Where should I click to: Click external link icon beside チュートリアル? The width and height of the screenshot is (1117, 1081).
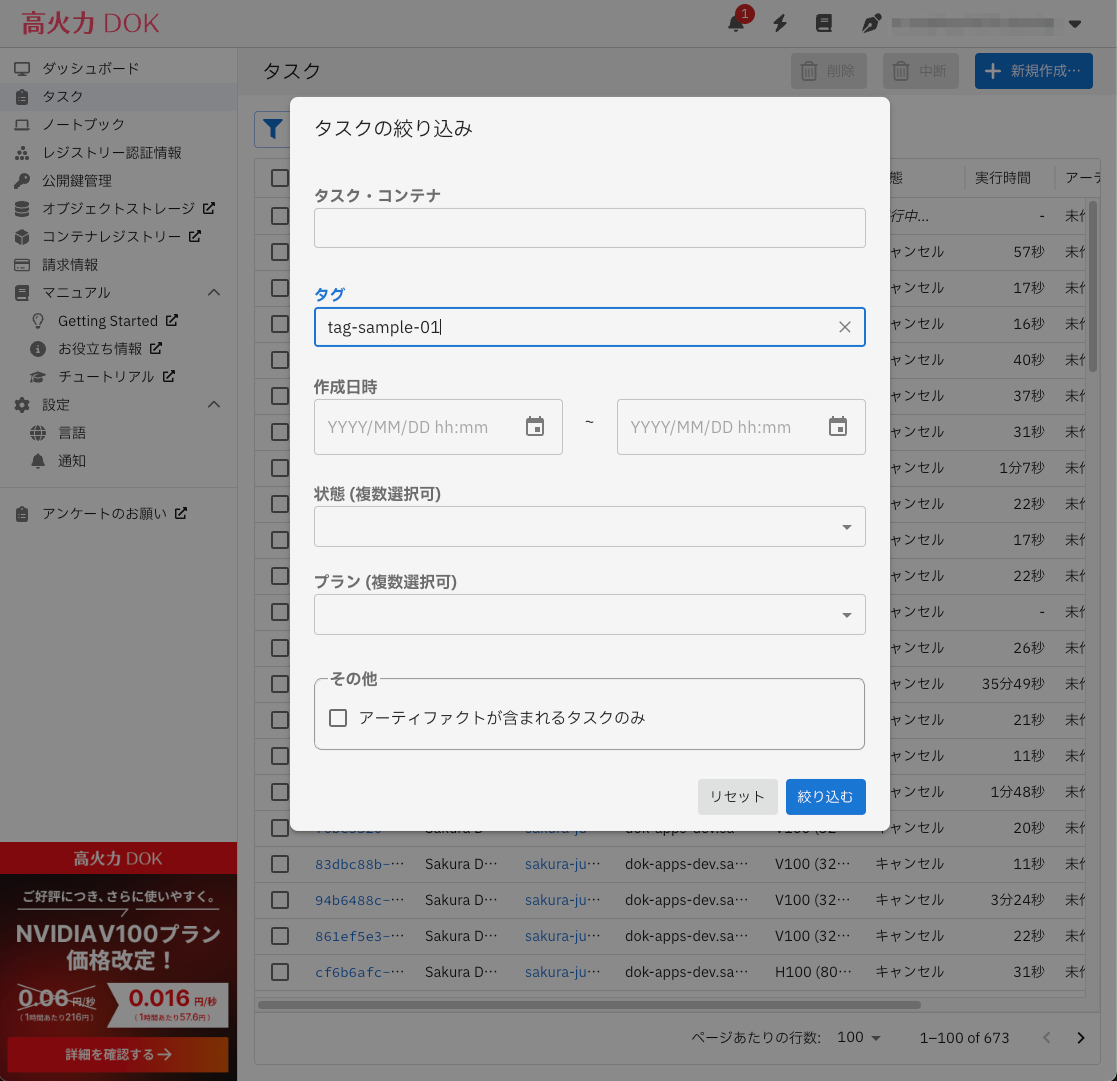168,376
